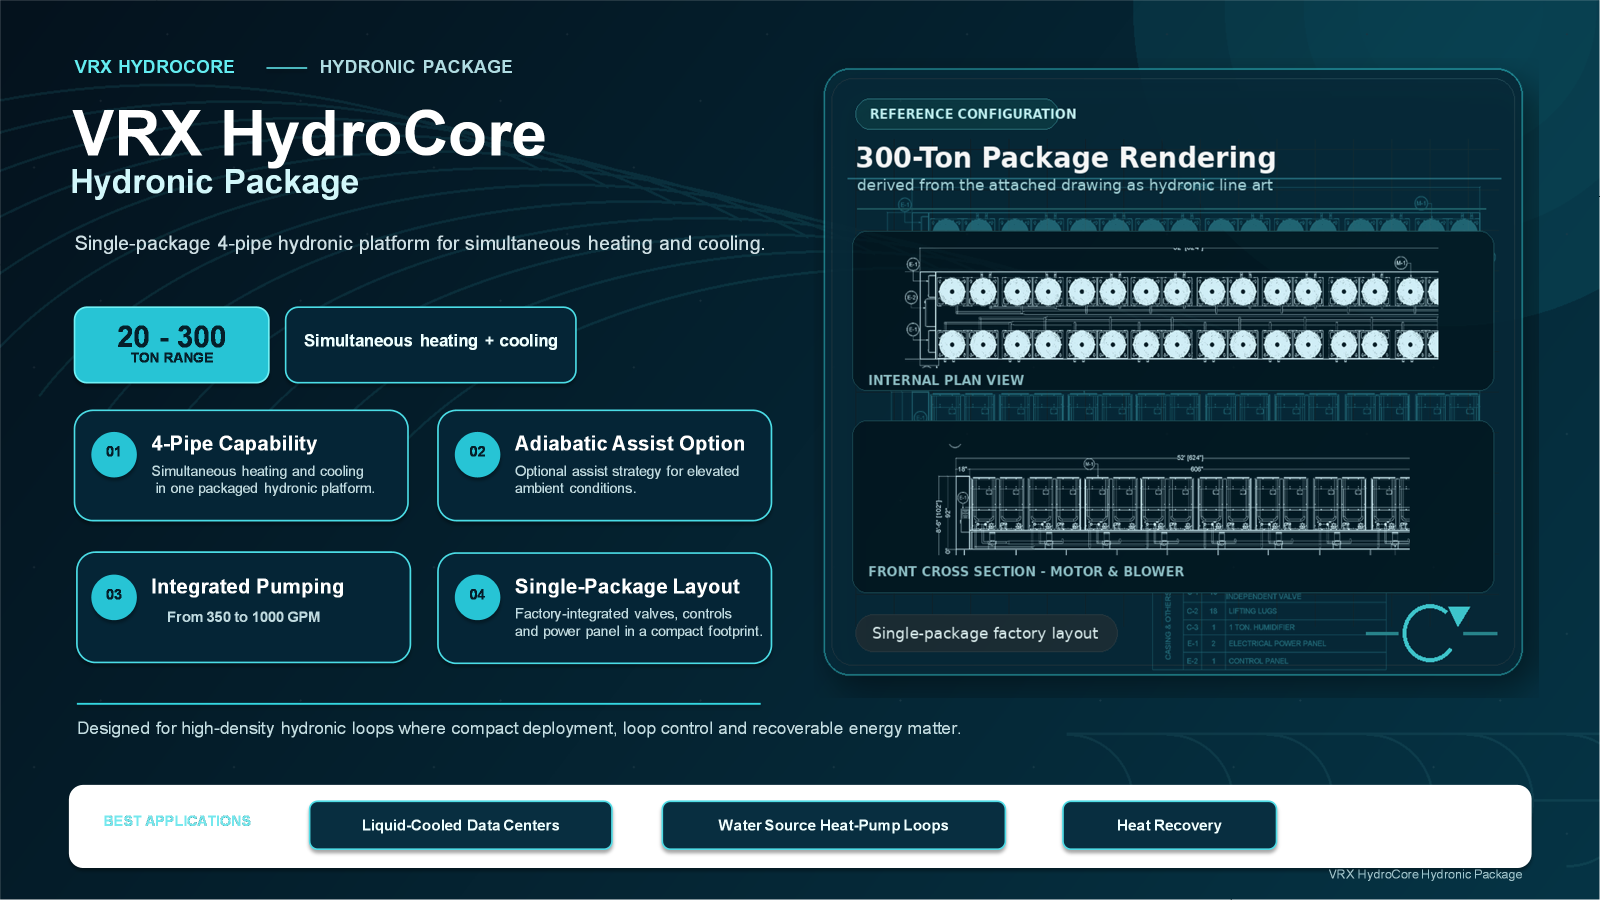Image resolution: width=1600 pixels, height=900 pixels.
Task: Select the 20 - 300 Ton Range tile
Action: pos(172,345)
